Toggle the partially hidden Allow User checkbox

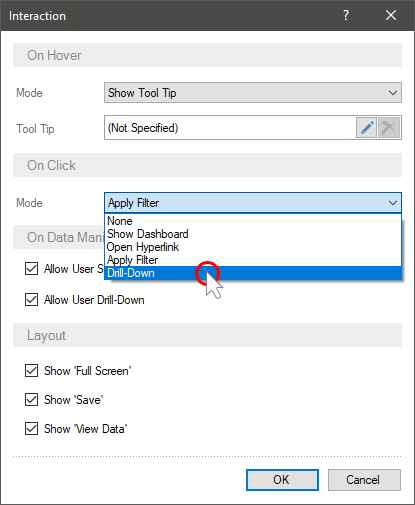[x=31, y=269]
